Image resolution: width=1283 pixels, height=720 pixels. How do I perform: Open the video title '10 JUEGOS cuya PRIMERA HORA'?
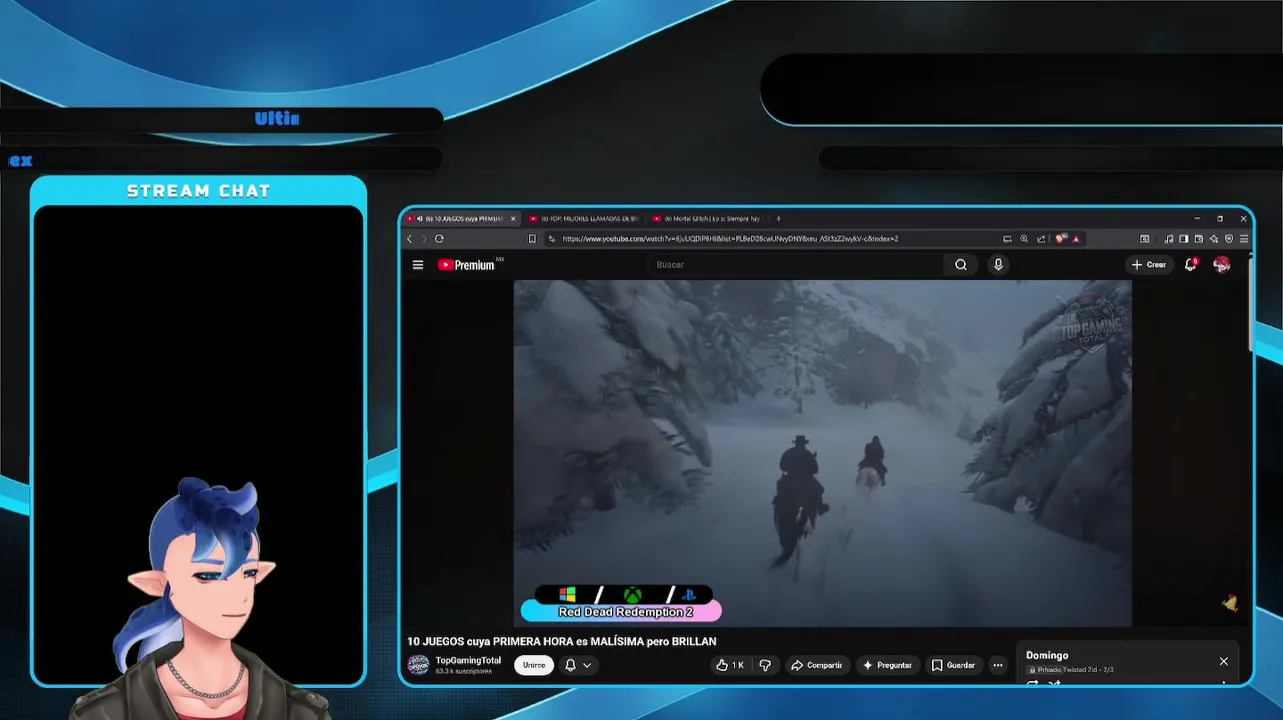pos(562,642)
